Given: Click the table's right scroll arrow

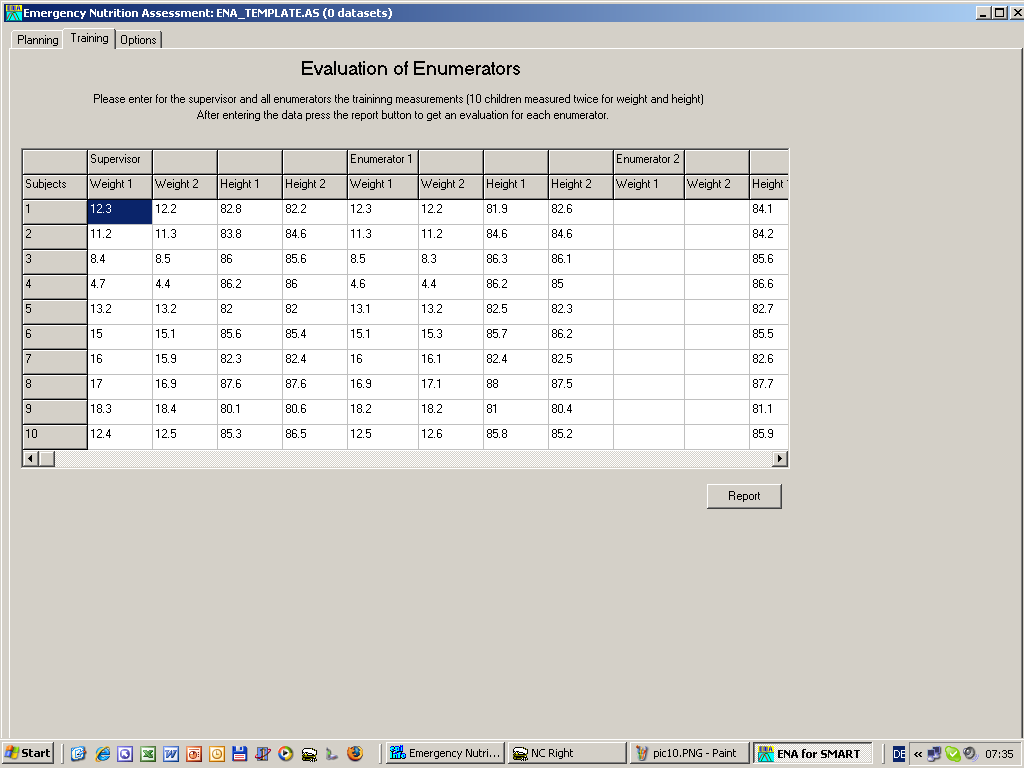Looking at the screenshot, I should 780,458.
